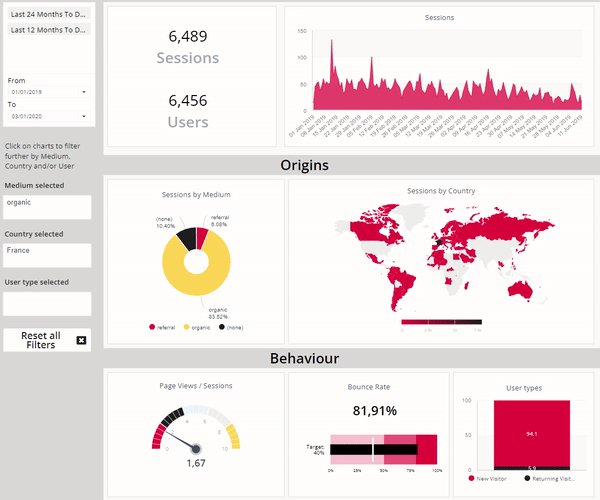Viewport: 600px width, 500px height.
Task: Click the organic 83.52% data label
Action: pos(218,313)
